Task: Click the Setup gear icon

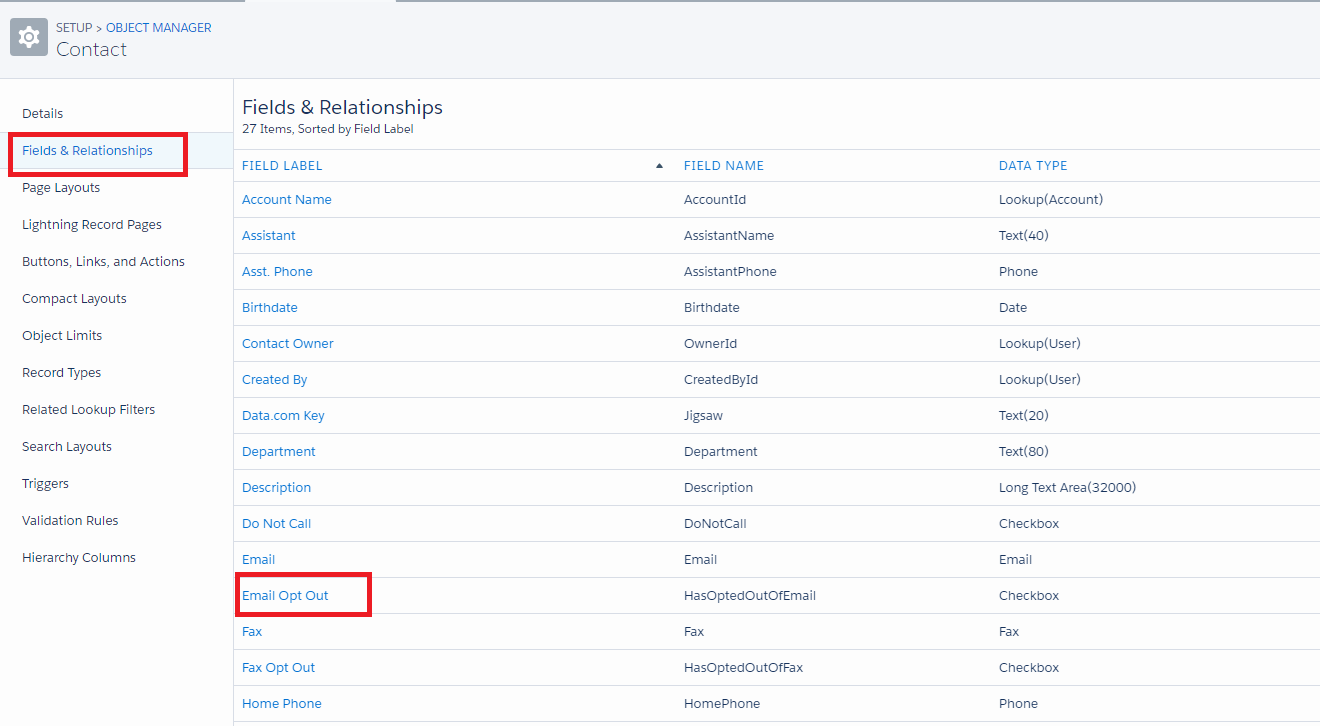Action: [x=29, y=38]
